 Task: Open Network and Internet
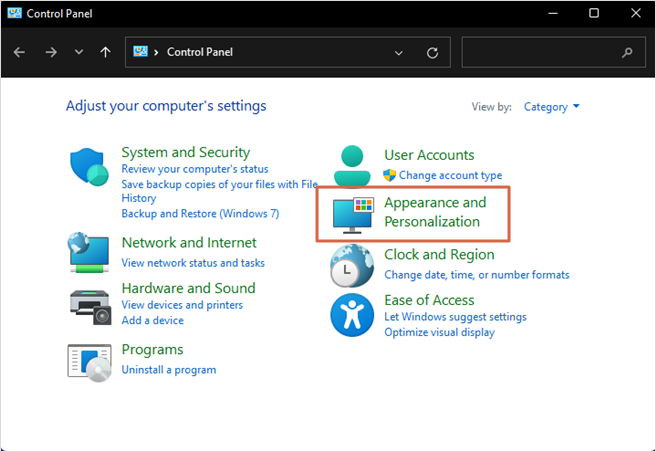pos(189,242)
